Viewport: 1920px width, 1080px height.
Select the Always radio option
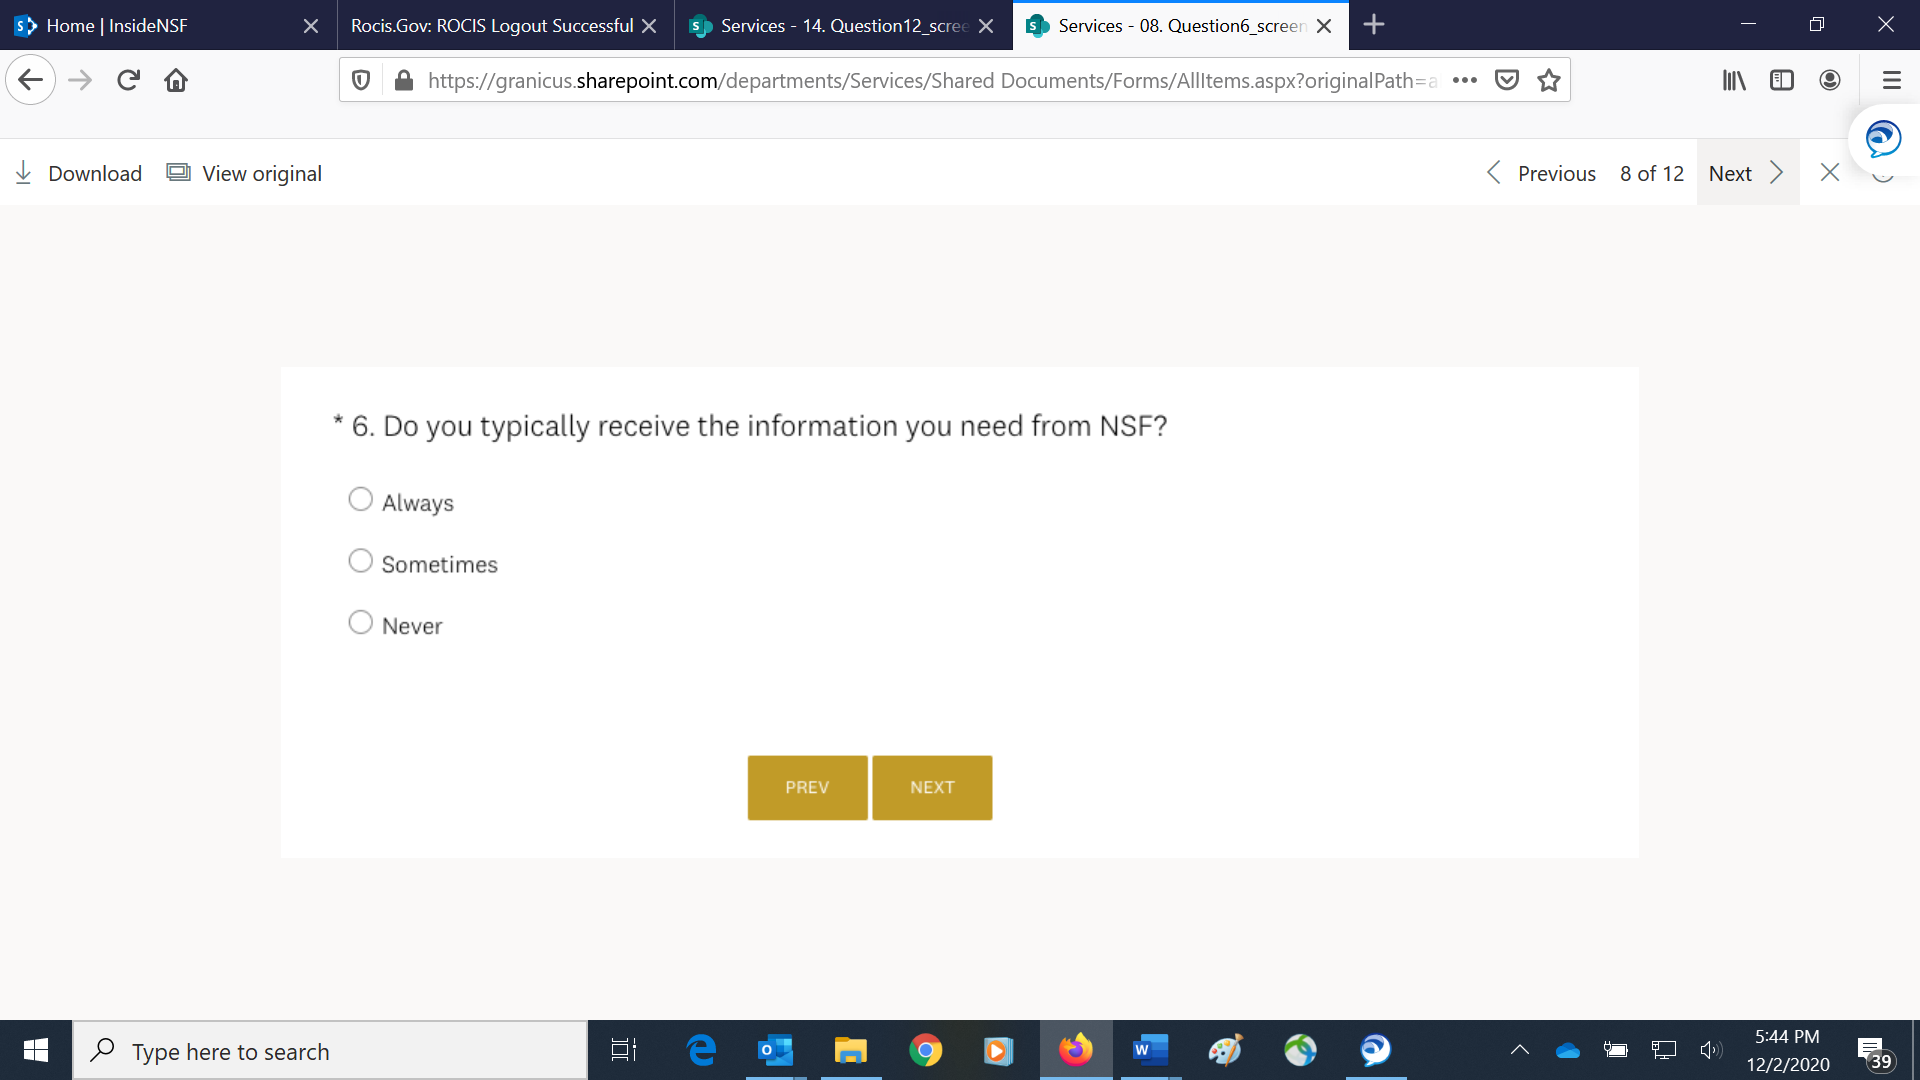pyautogui.click(x=360, y=499)
